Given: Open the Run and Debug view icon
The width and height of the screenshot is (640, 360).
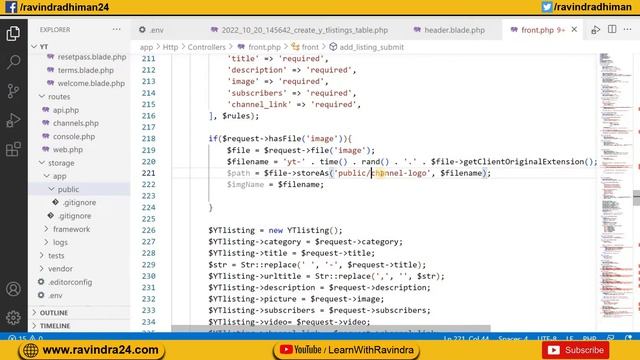Looking at the screenshot, I should [13, 120].
